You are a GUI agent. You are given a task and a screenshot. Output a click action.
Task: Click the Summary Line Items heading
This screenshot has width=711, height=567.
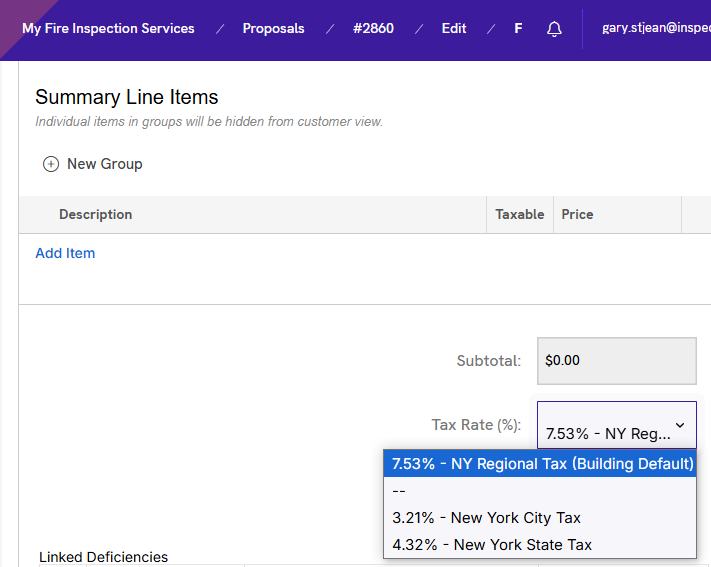127,97
